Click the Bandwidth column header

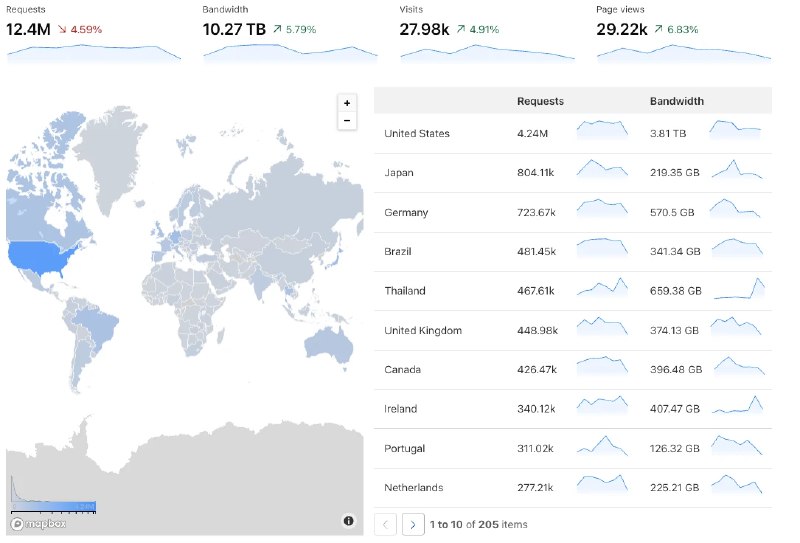click(x=676, y=101)
